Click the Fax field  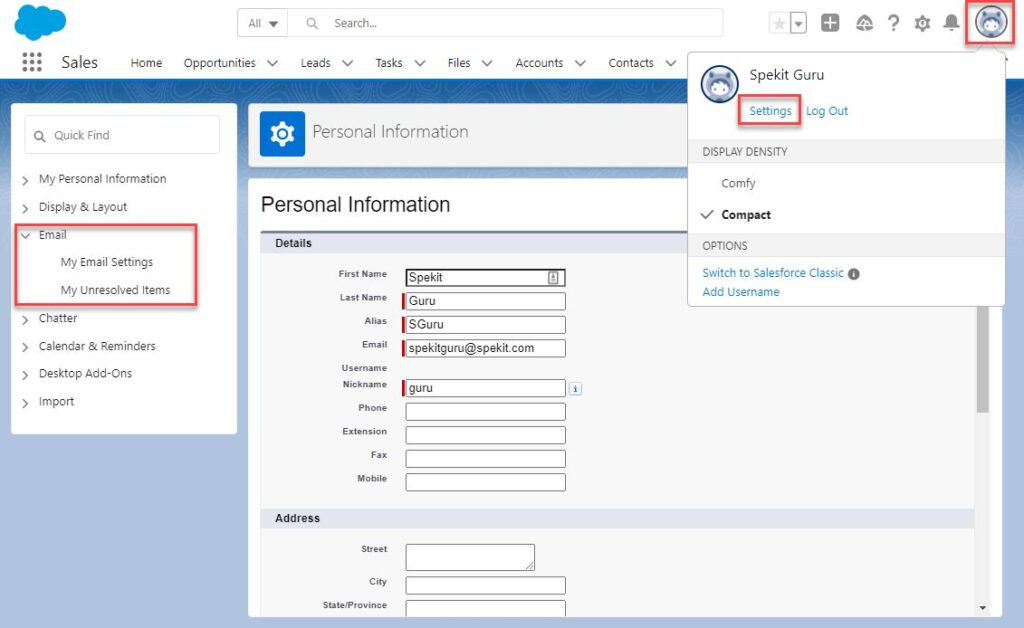(x=485, y=458)
